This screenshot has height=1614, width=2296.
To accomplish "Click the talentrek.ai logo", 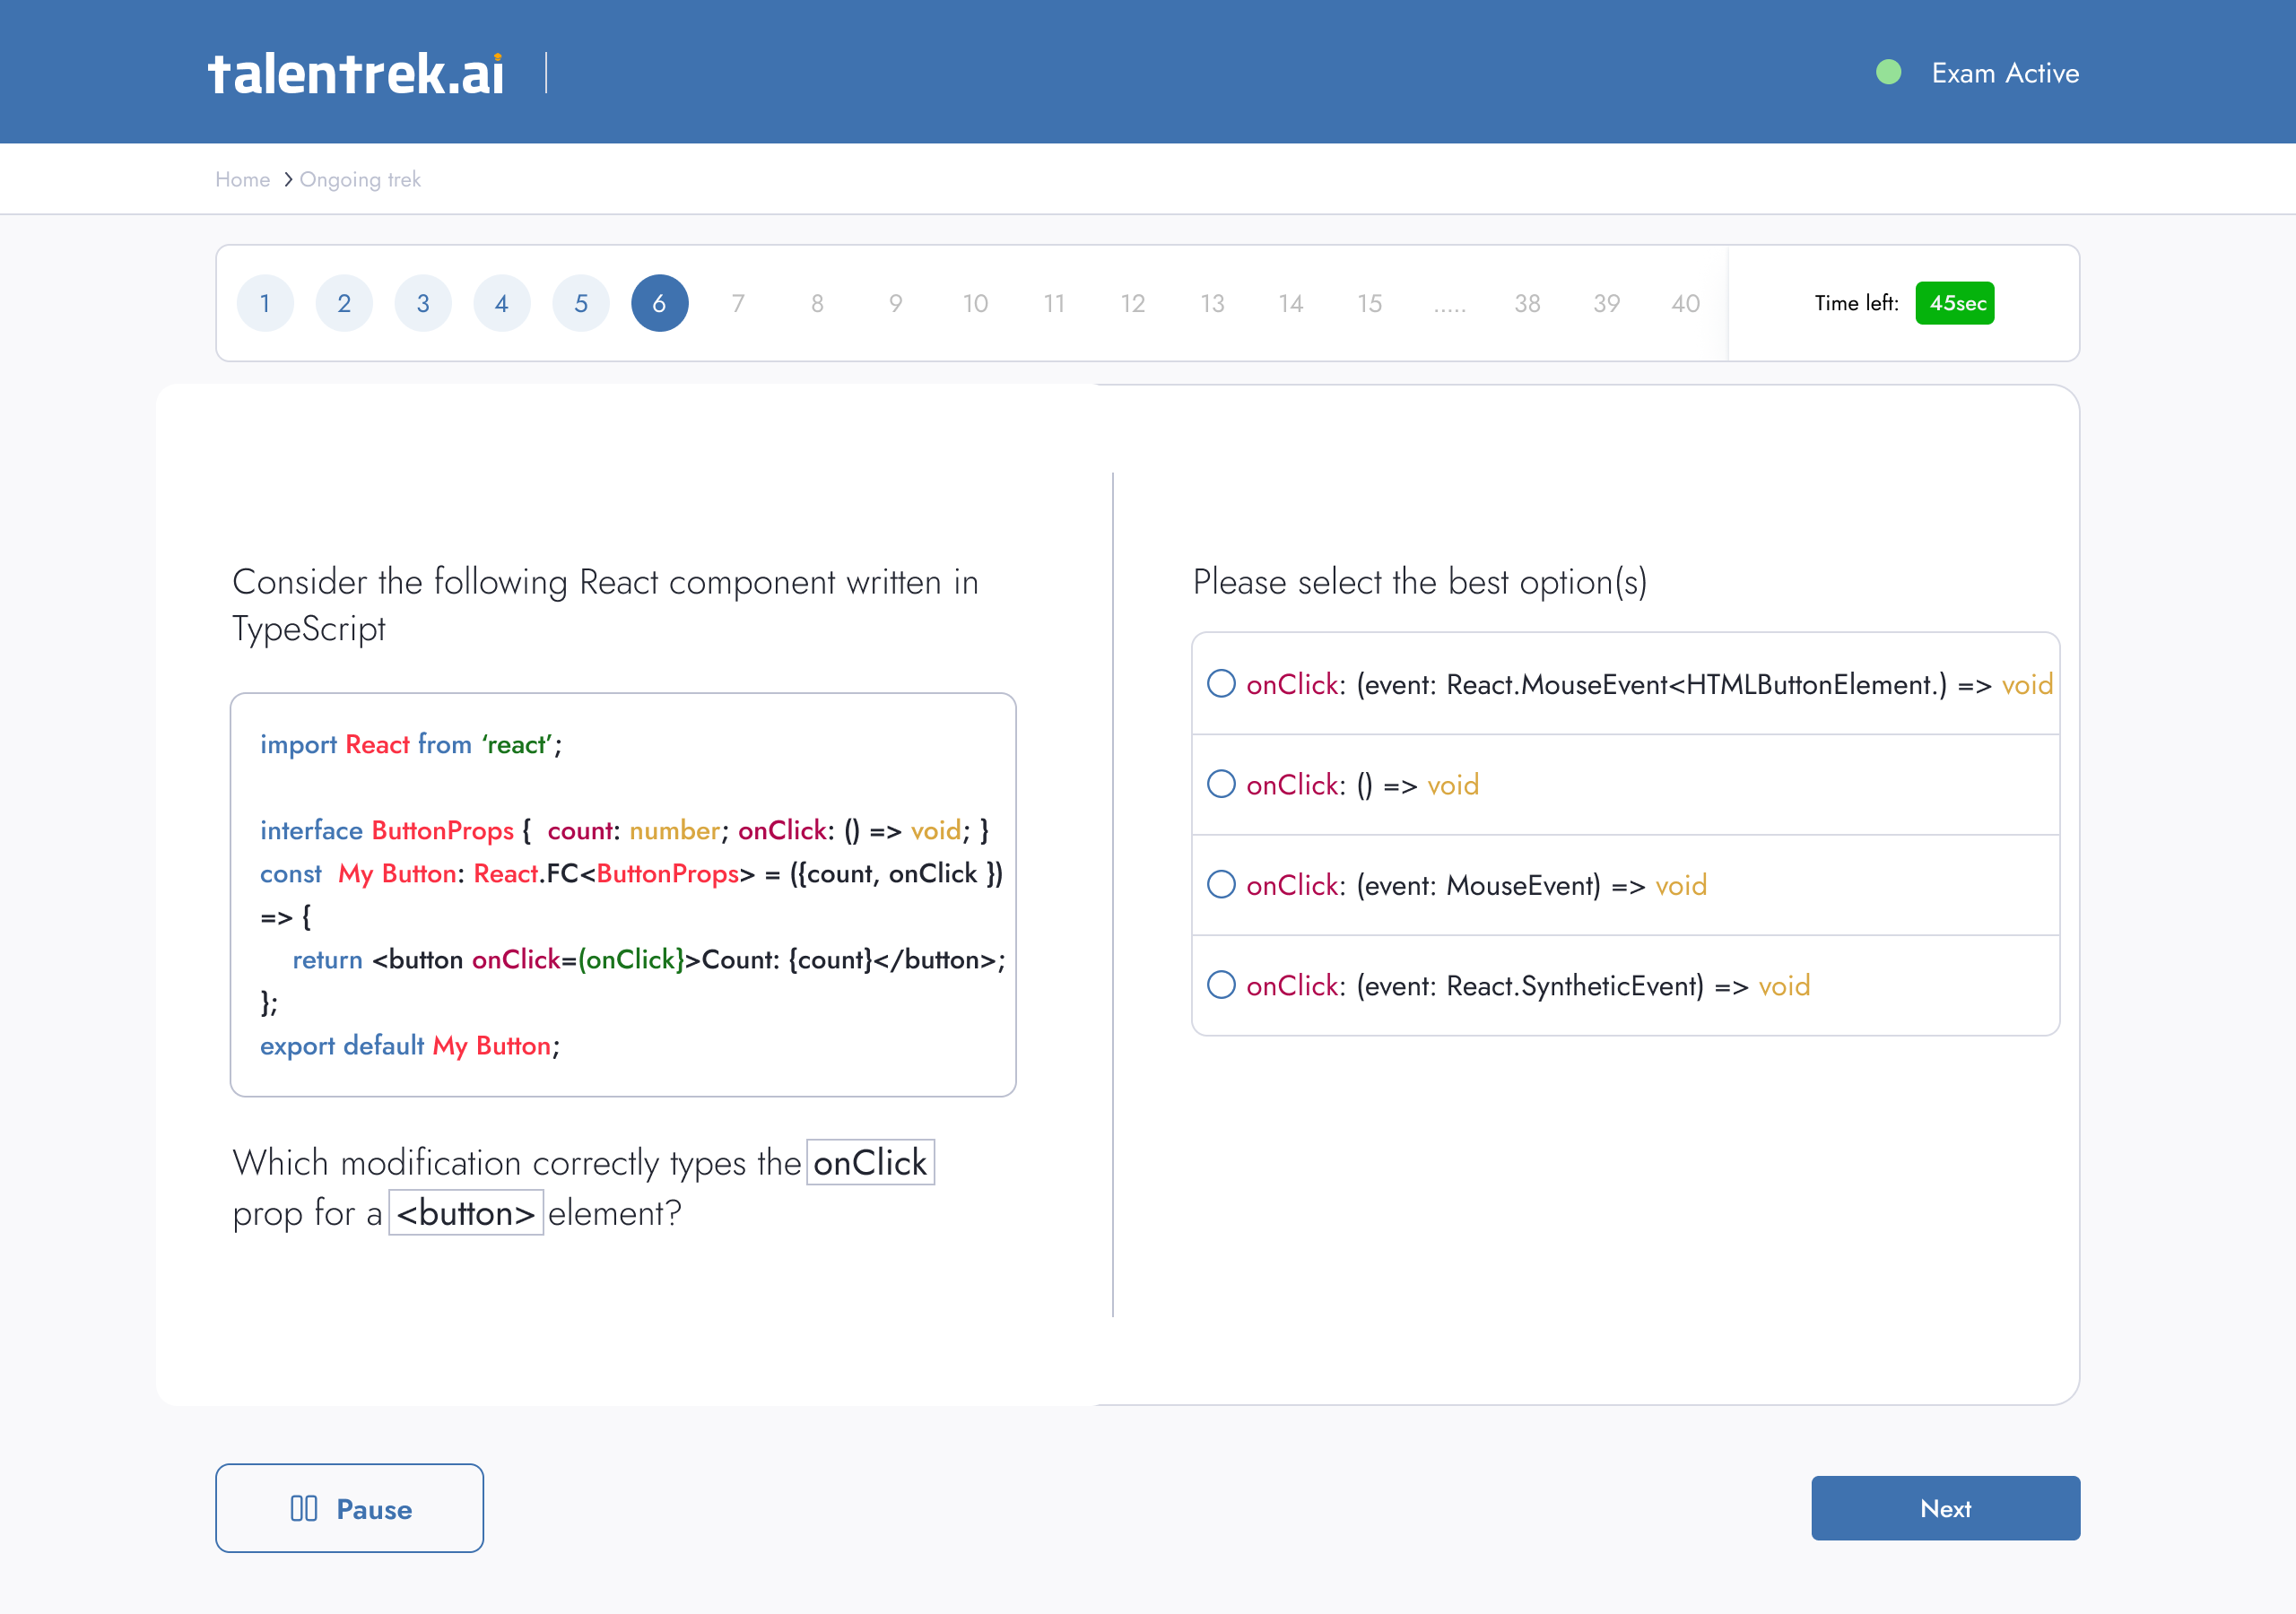I will coord(356,74).
